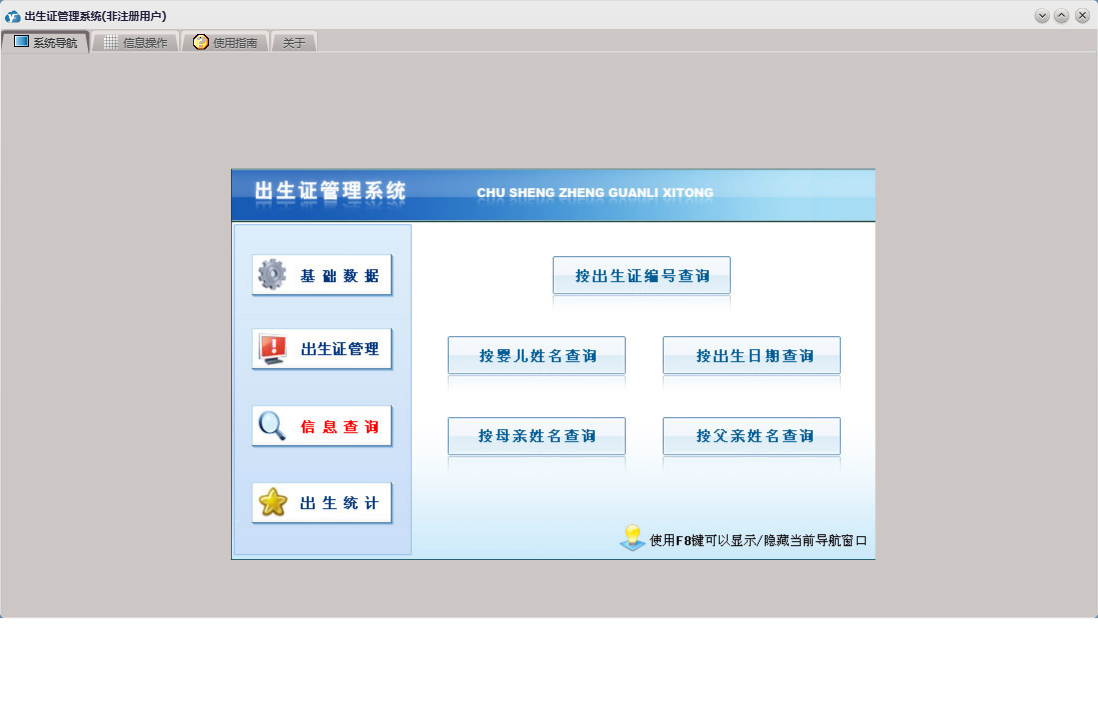
Task: Click the F8 hint text 使用F8键可以显示/隐藏当前导航窗口
Action: [x=758, y=540]
